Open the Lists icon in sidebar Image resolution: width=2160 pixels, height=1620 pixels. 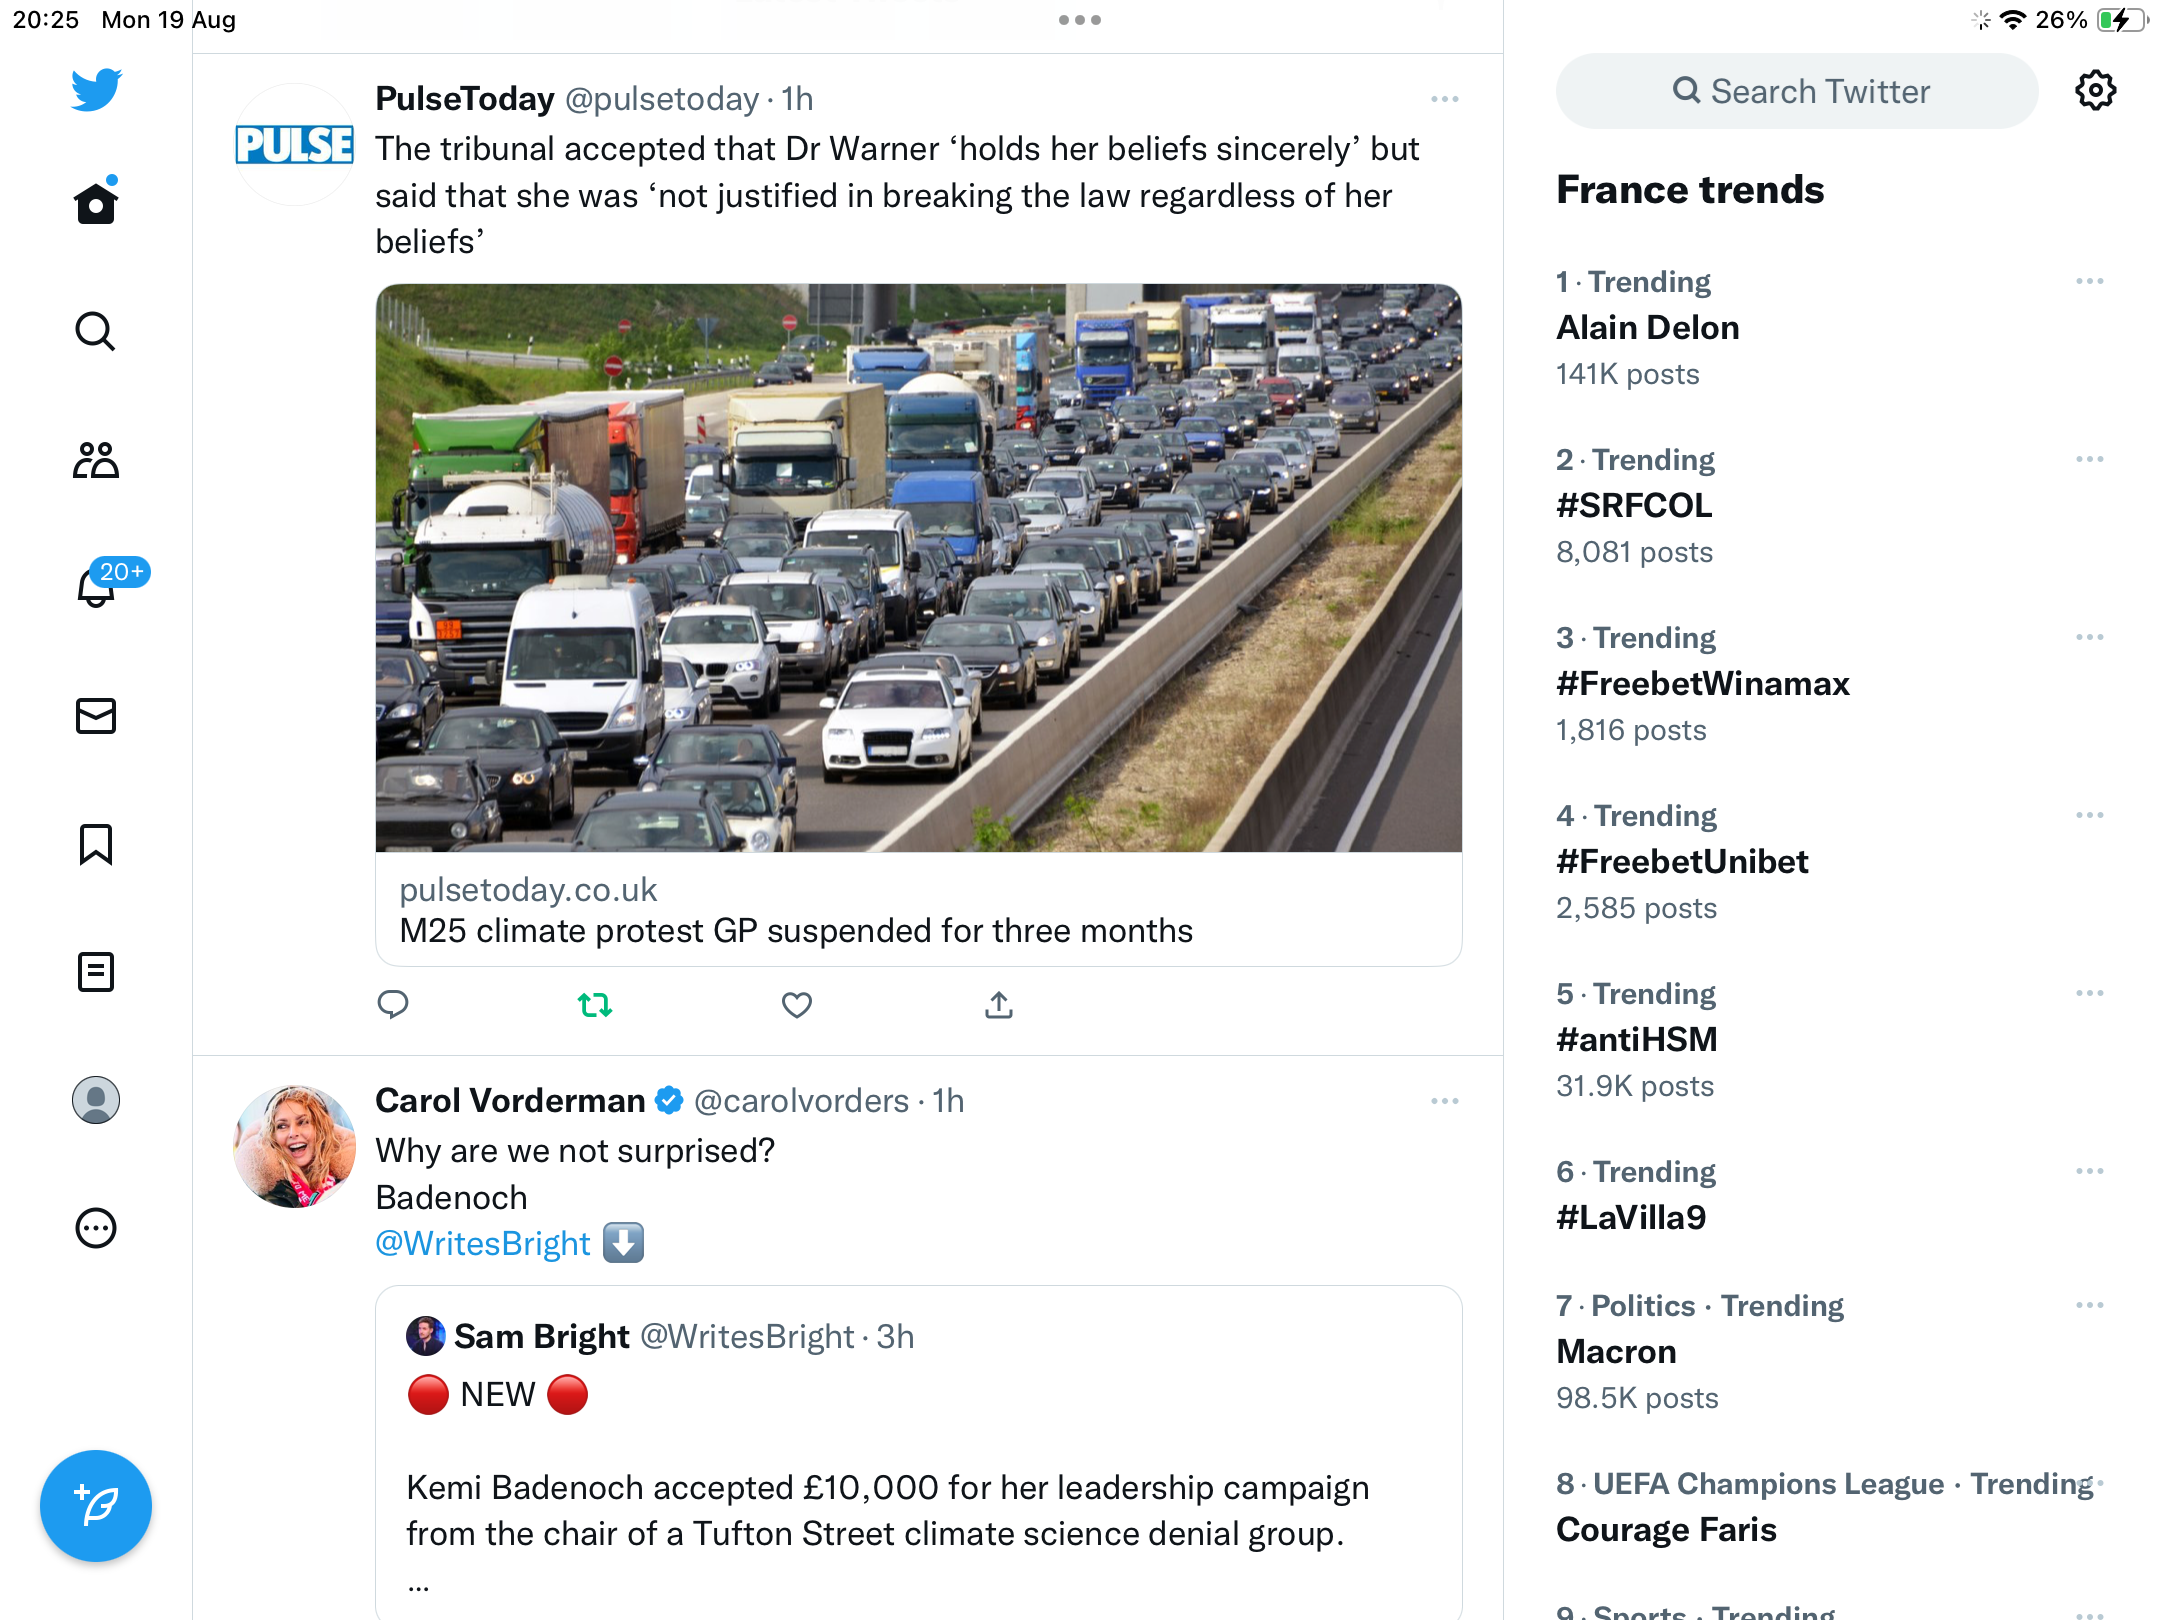[x=96, y=972]
